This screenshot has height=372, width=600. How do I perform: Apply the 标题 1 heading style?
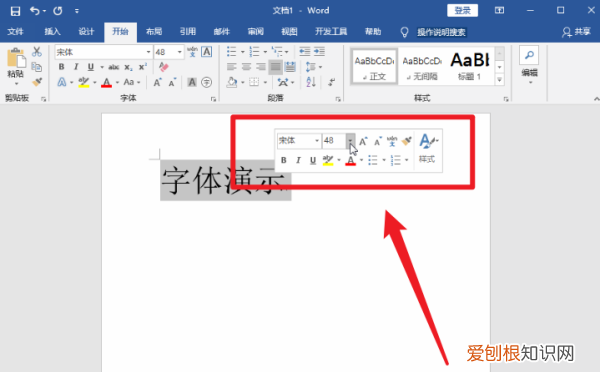tap(470, 66)
